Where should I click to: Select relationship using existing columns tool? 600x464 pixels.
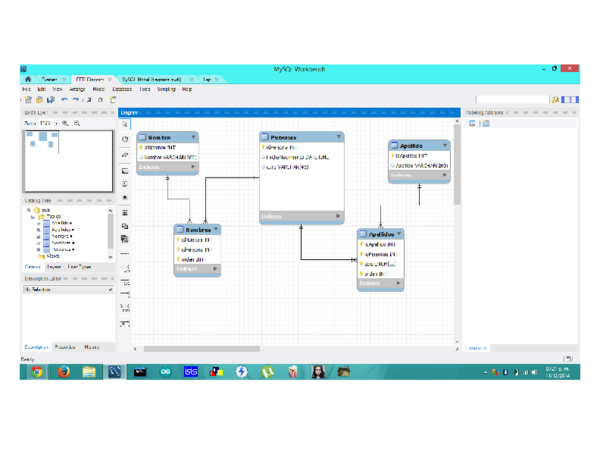(125, 324)
